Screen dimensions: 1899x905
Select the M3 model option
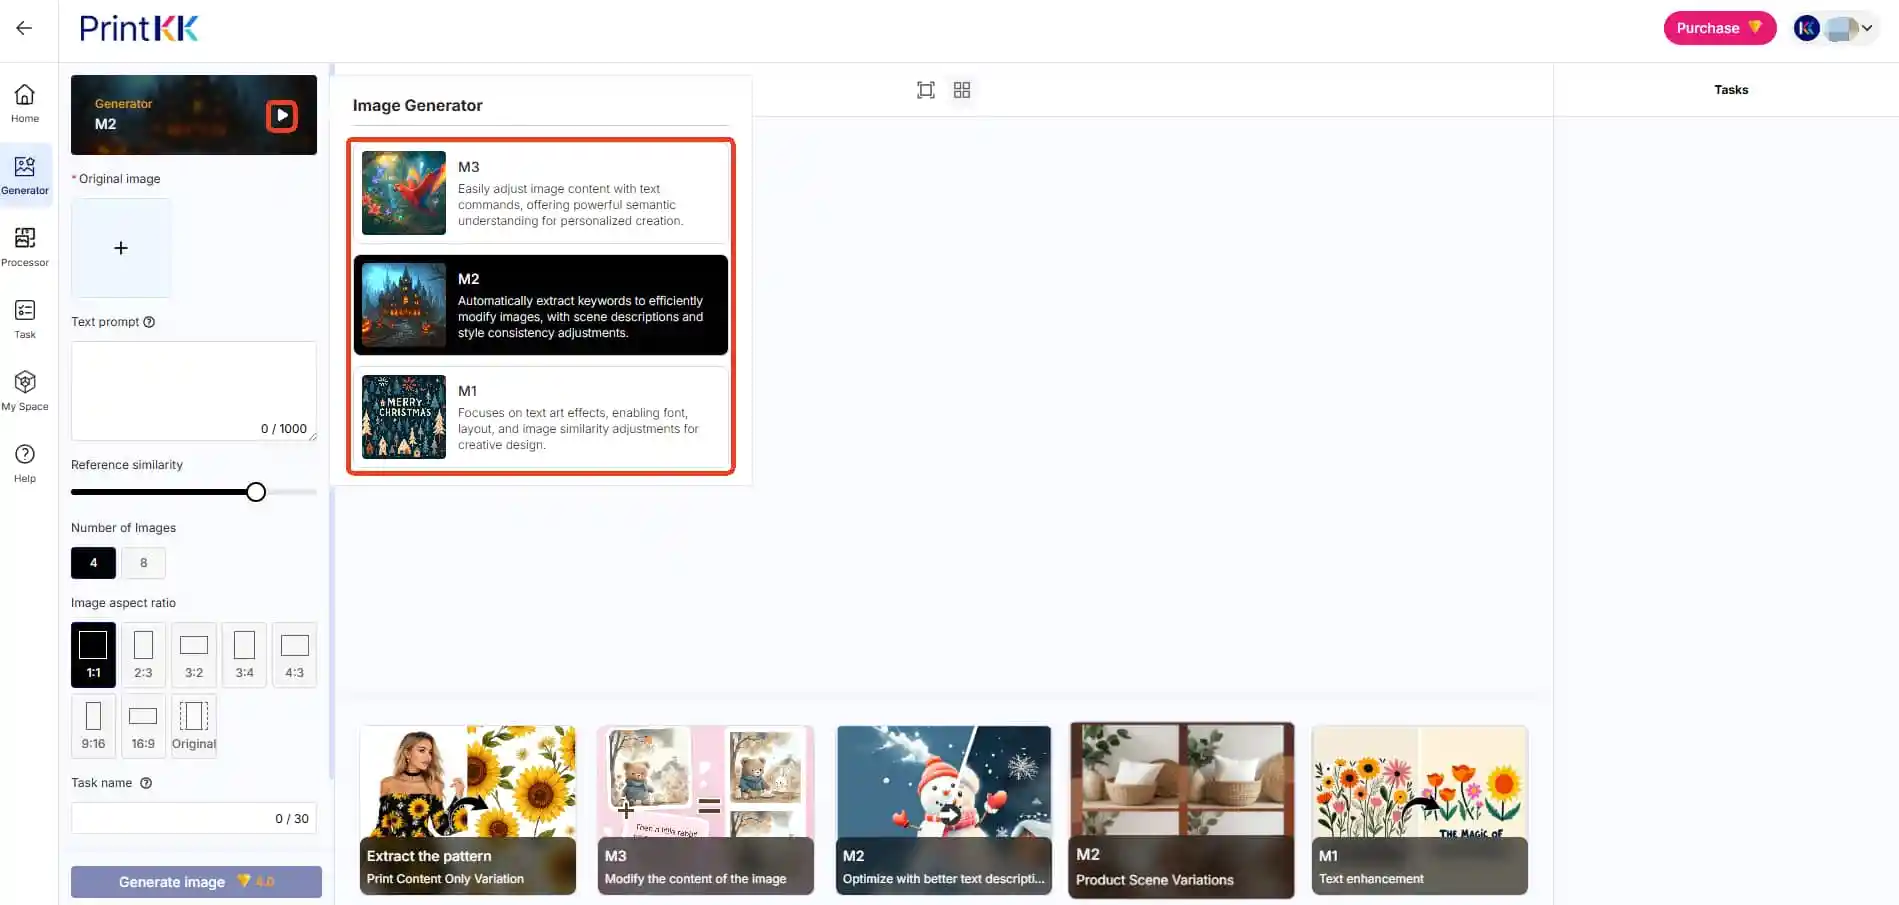tap(540, 193)
